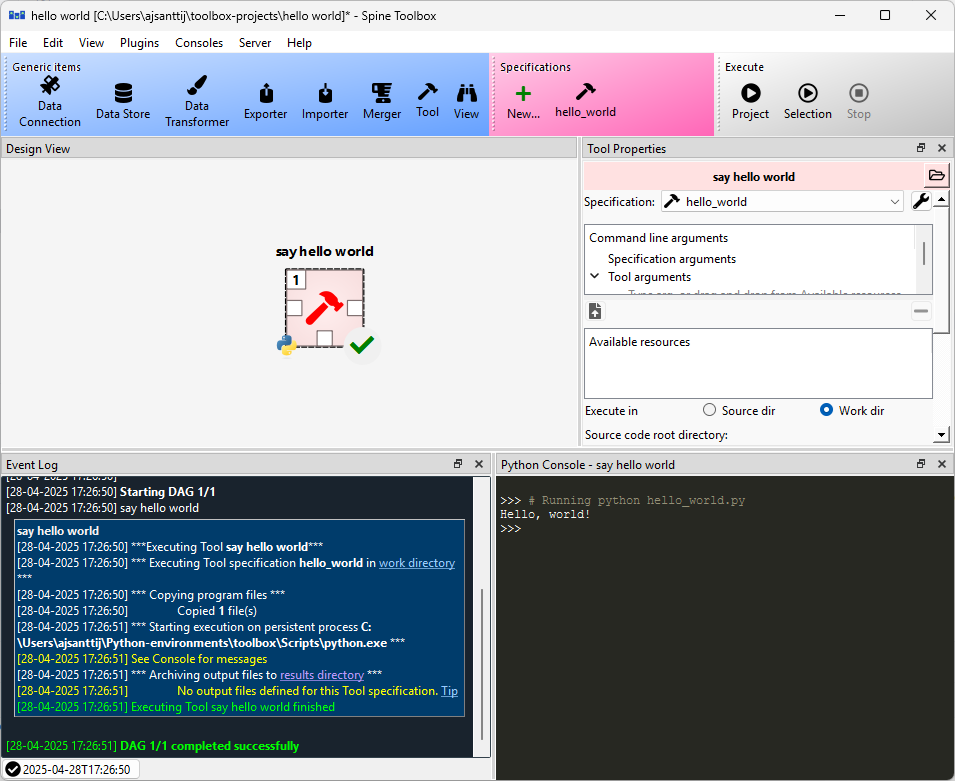Open the View menu

point(91,43)
